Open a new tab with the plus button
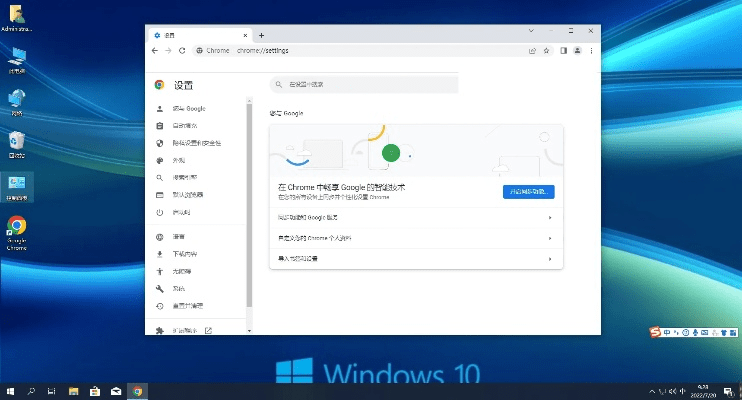The height and width of the screenshot is (400, 742). tap(261, 36)
